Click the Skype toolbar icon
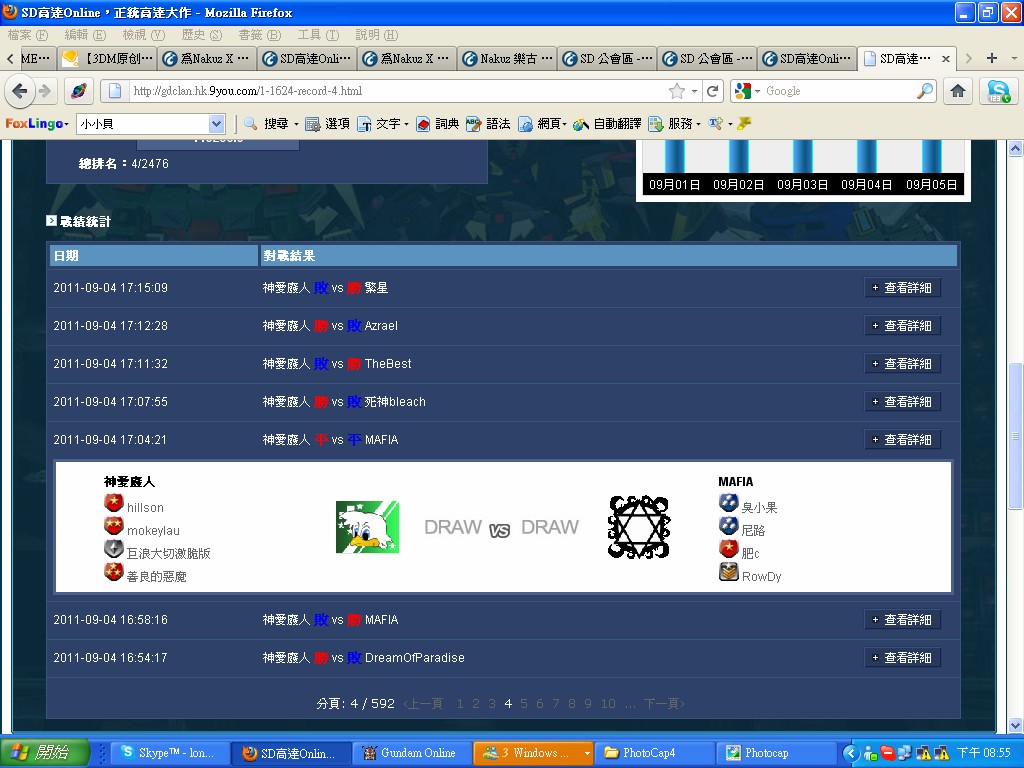1024x768 pixels. tap(998, 91)
